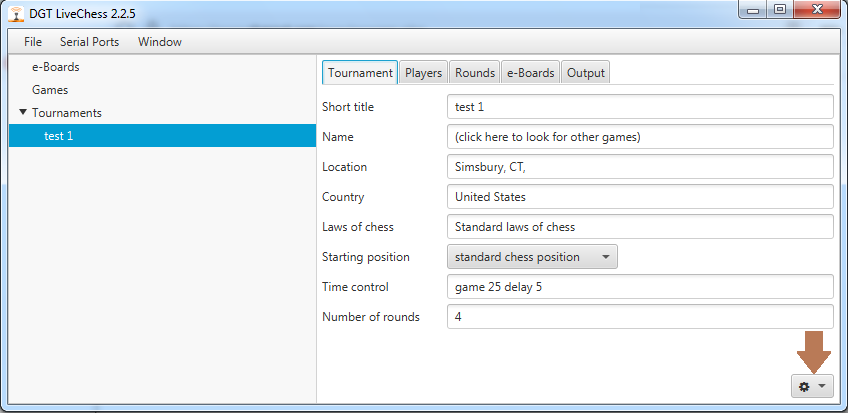
Task: Maximize the DGT LiveChess window
Action: coord(779,10)
